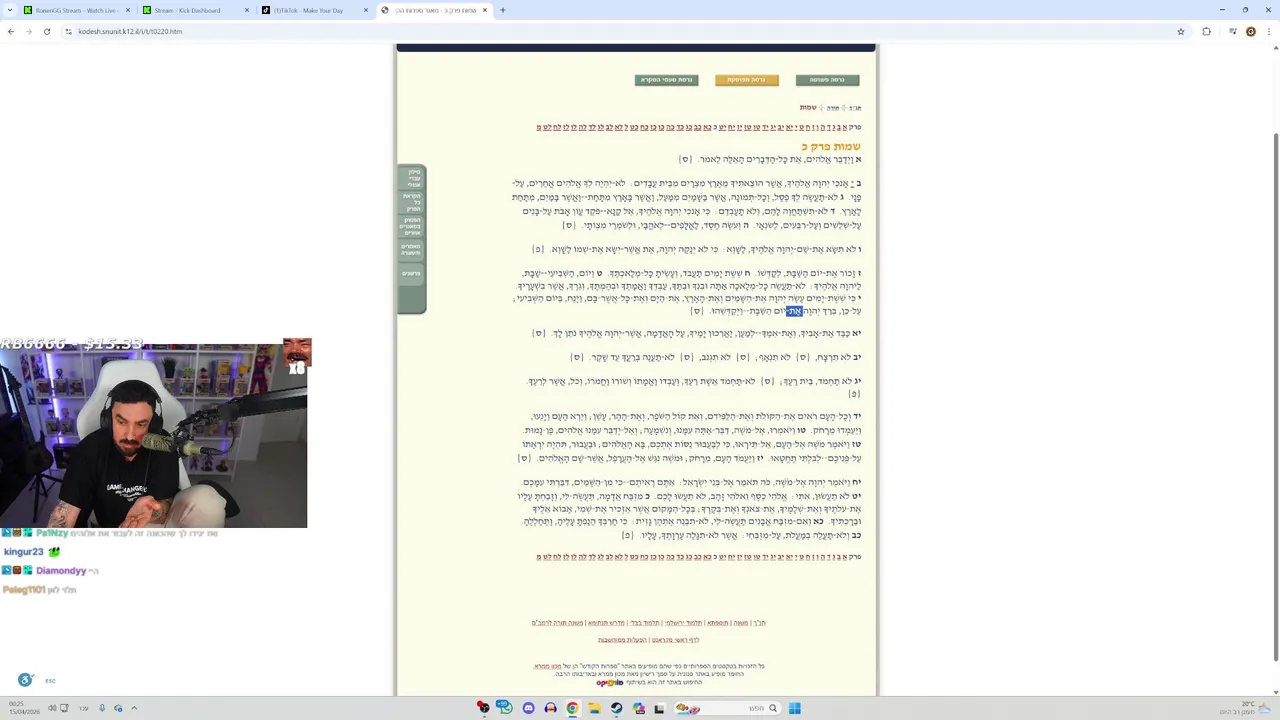Switch to Chrome from the taskbar
The width and height of the screenshot is (1280, 720).
click(x=572, y=708)
